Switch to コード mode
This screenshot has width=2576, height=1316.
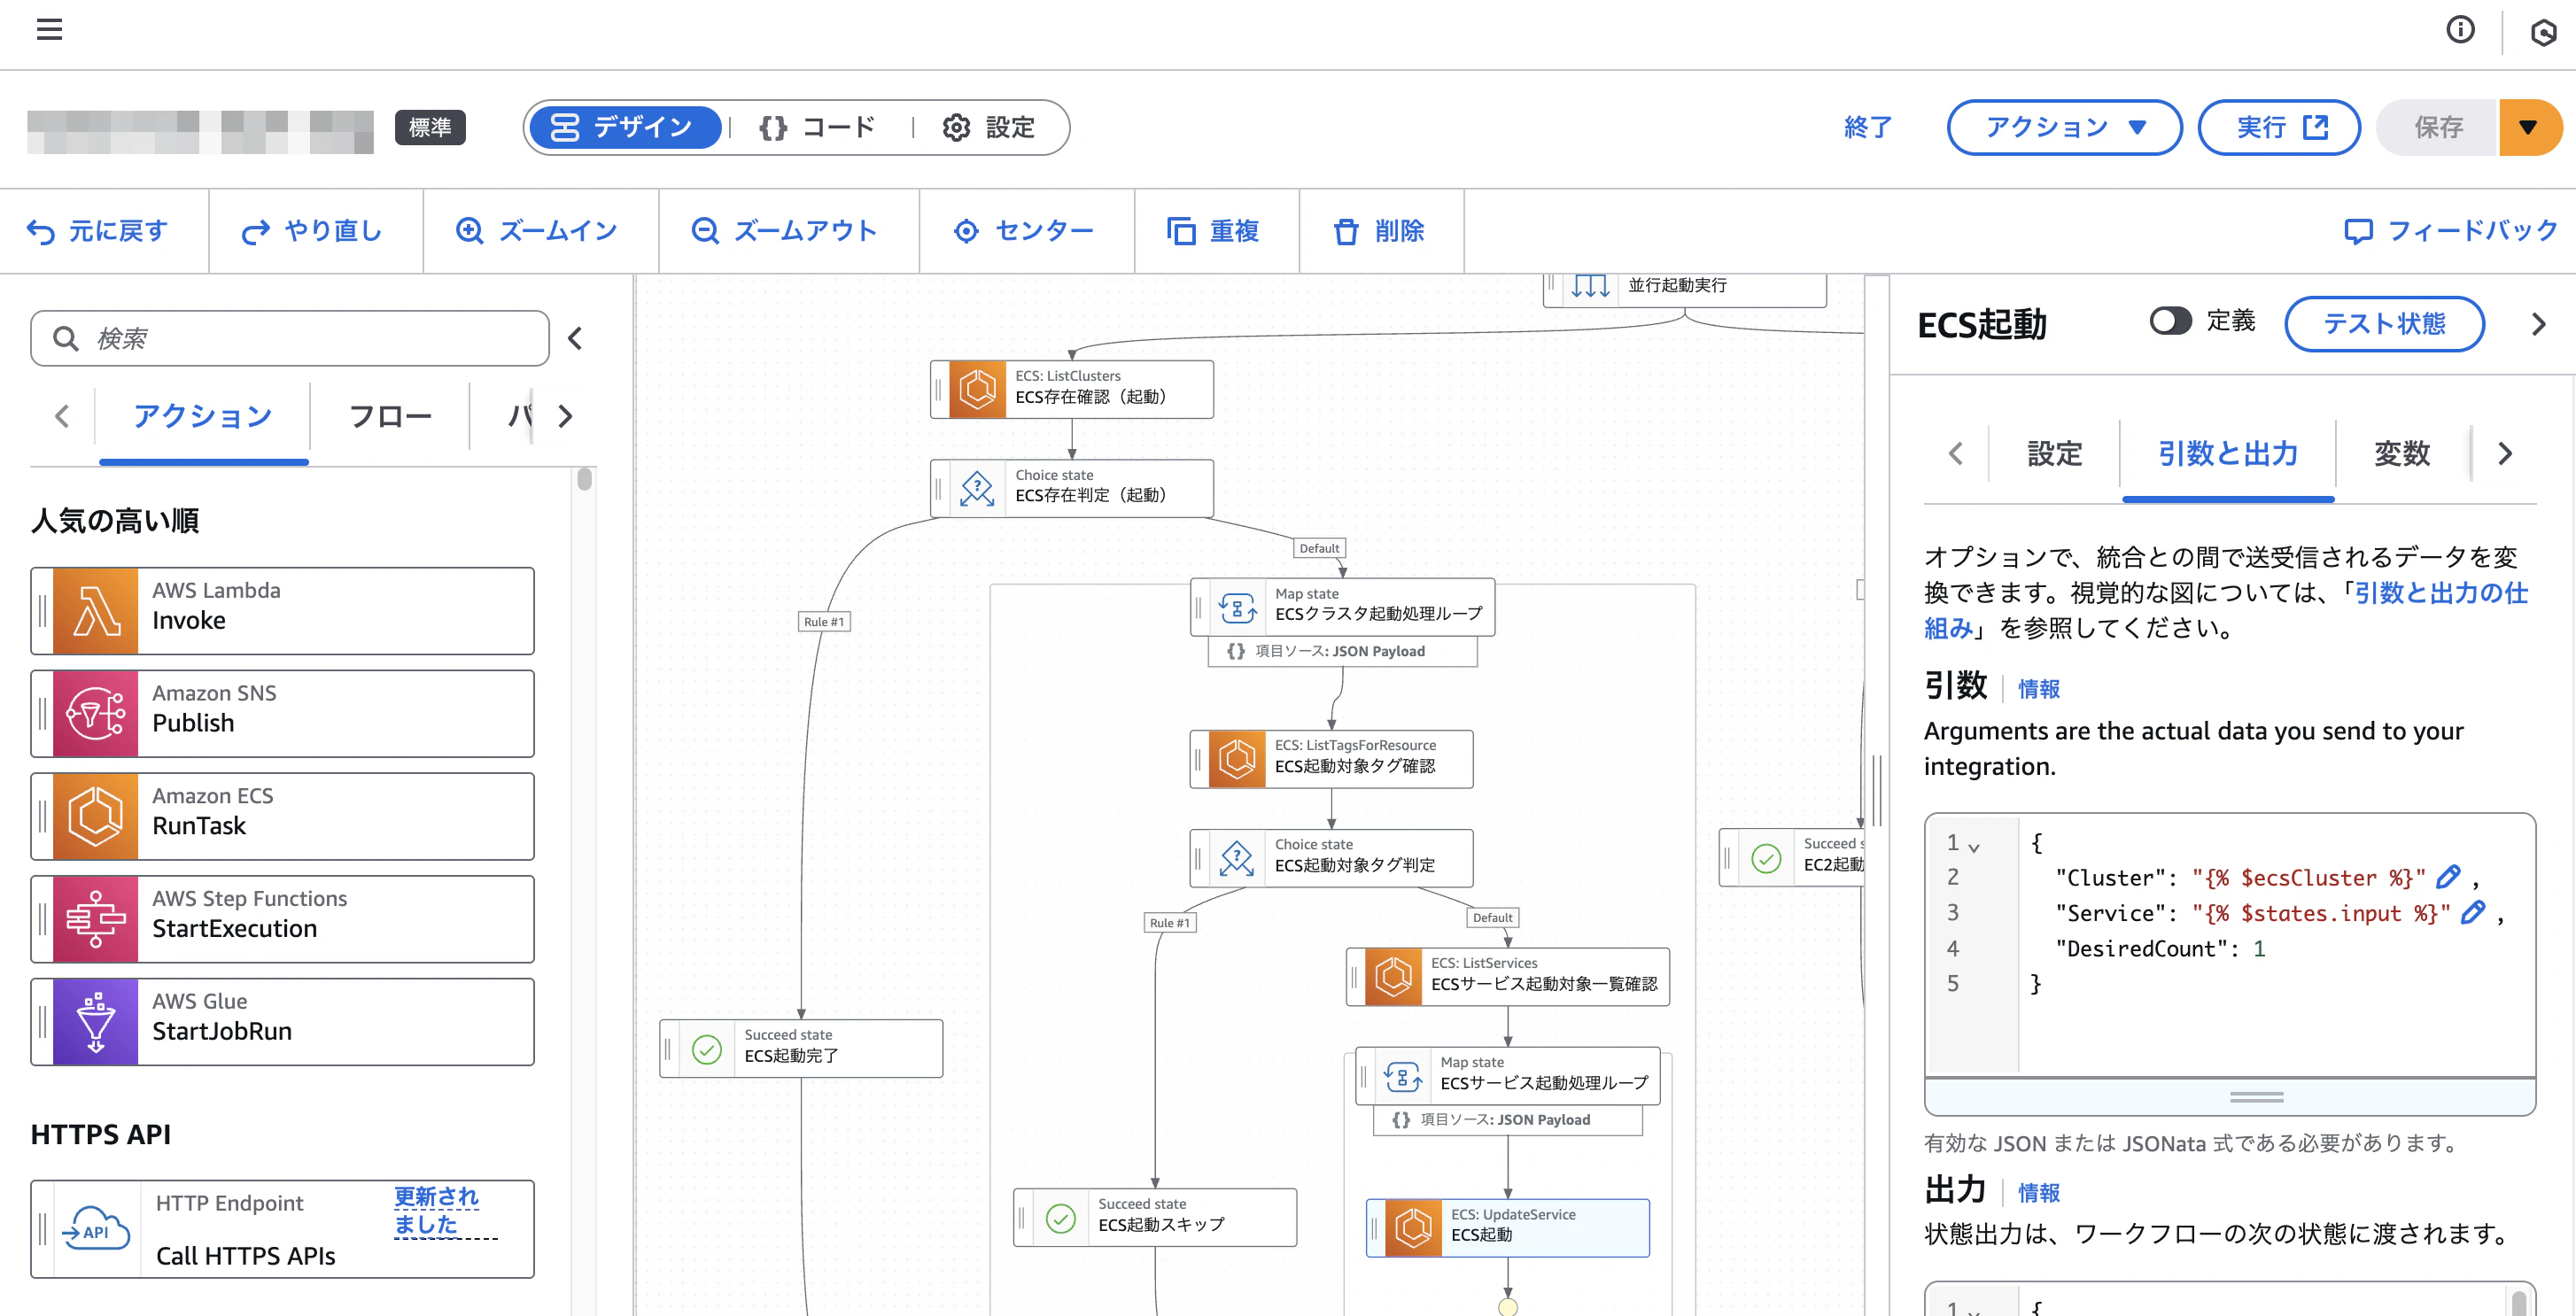coord(817,128)
